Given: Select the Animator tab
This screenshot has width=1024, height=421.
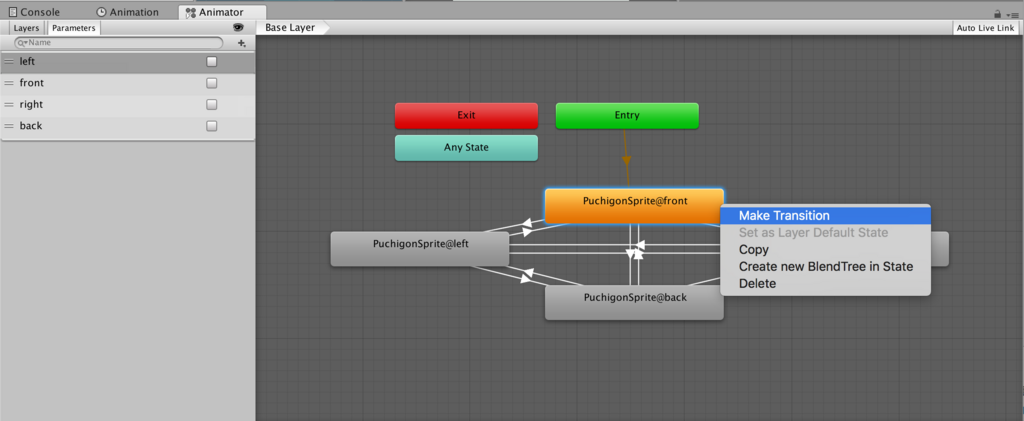Looking at the screenshot, I should click(x=222, y=12).
